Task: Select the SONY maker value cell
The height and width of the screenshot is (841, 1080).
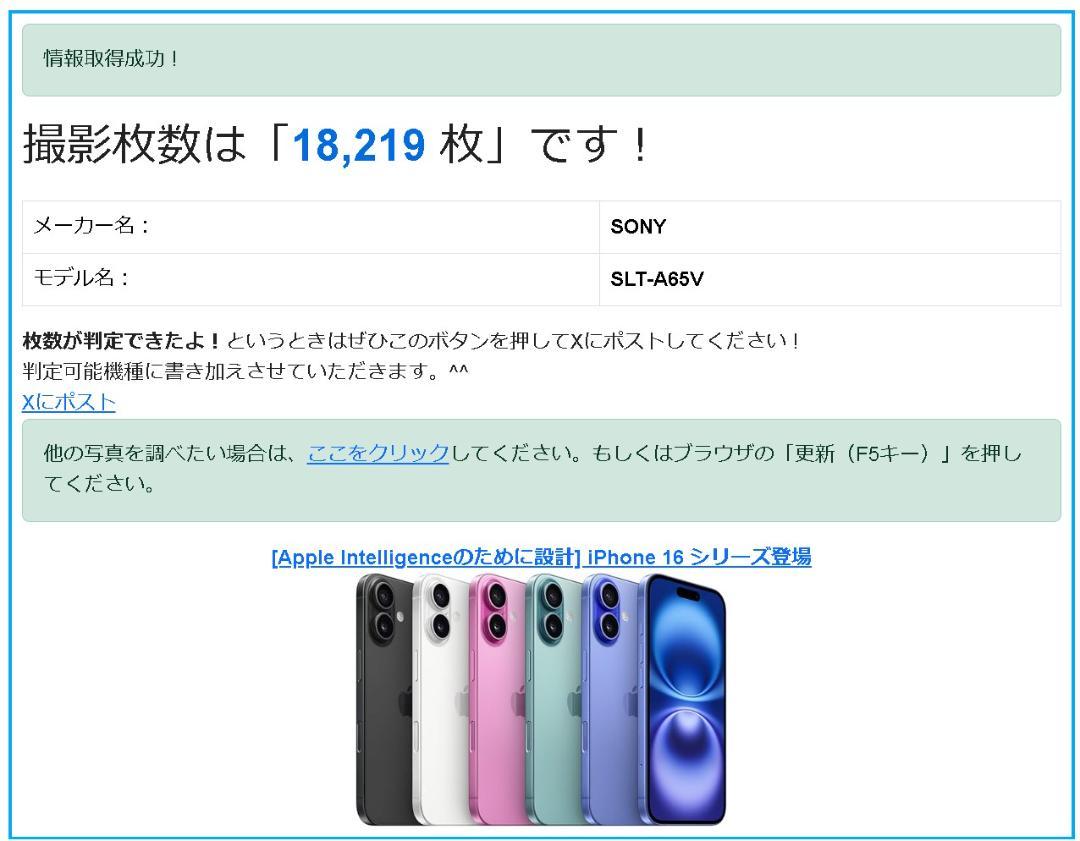Action: pyautogui.click(x=830, y=227)
